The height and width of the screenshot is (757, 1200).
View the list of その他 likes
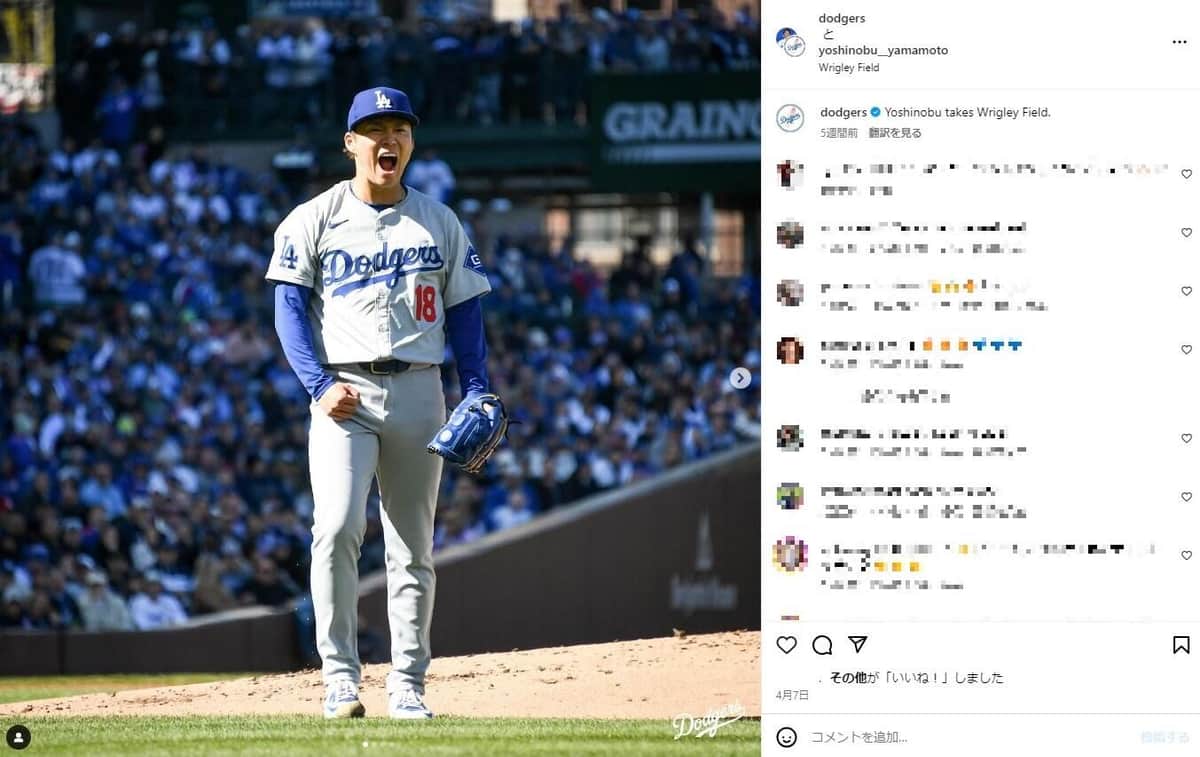[847, 677]
